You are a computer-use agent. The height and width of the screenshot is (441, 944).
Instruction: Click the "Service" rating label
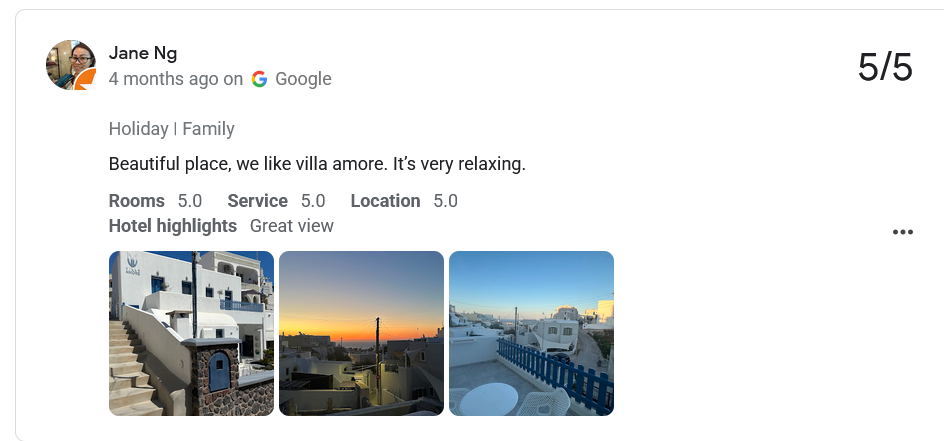pyautogui.click(x=257, y=201)
